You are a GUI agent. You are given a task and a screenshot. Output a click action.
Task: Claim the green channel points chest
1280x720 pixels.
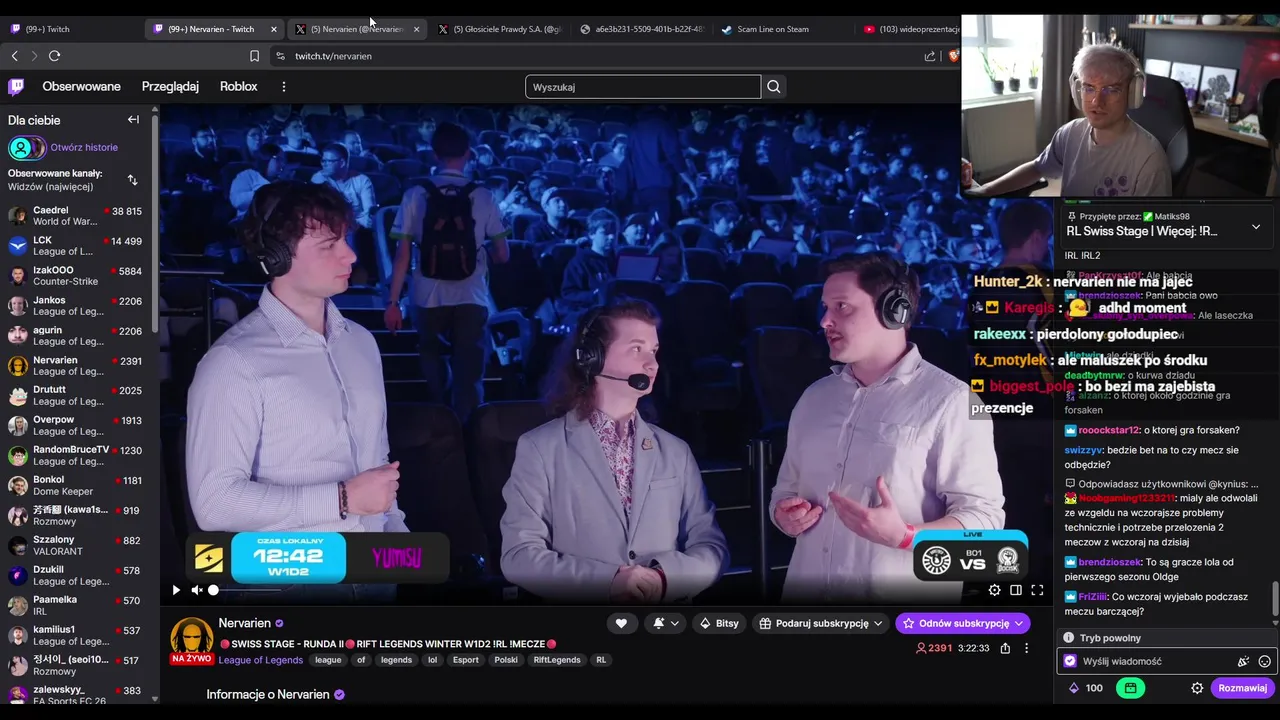click(1130, 688)
